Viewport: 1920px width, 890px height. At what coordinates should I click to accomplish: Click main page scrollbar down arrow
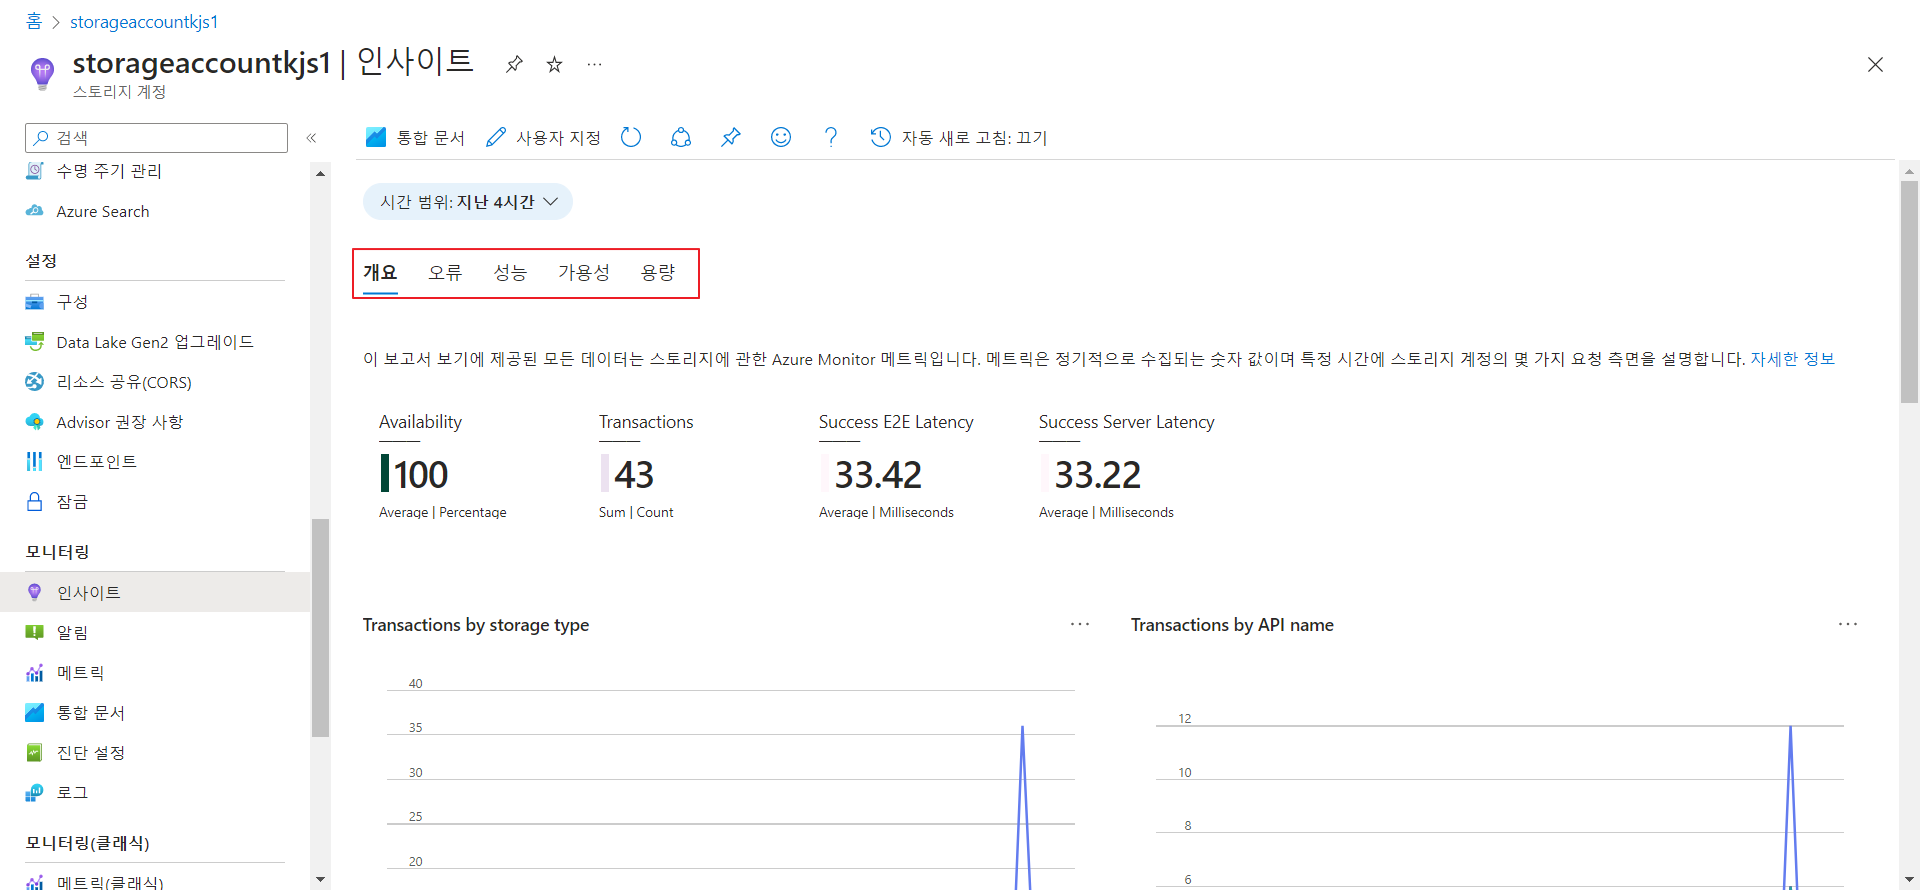click(1909, 880)
